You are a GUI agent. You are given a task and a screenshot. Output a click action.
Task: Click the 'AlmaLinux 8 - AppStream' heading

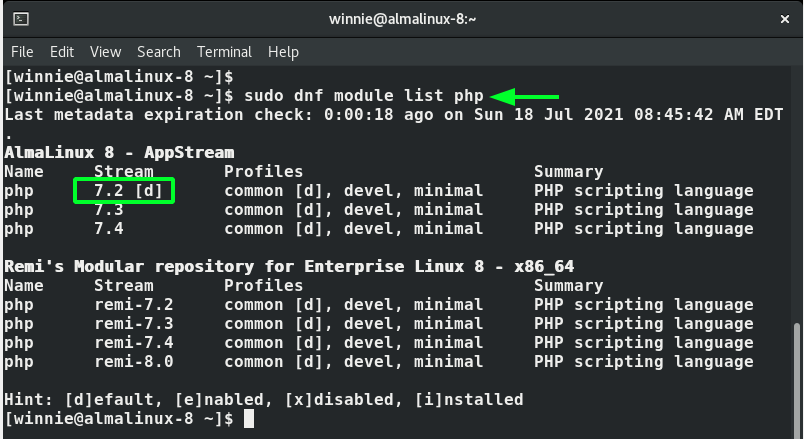click(x=119, y=152)
